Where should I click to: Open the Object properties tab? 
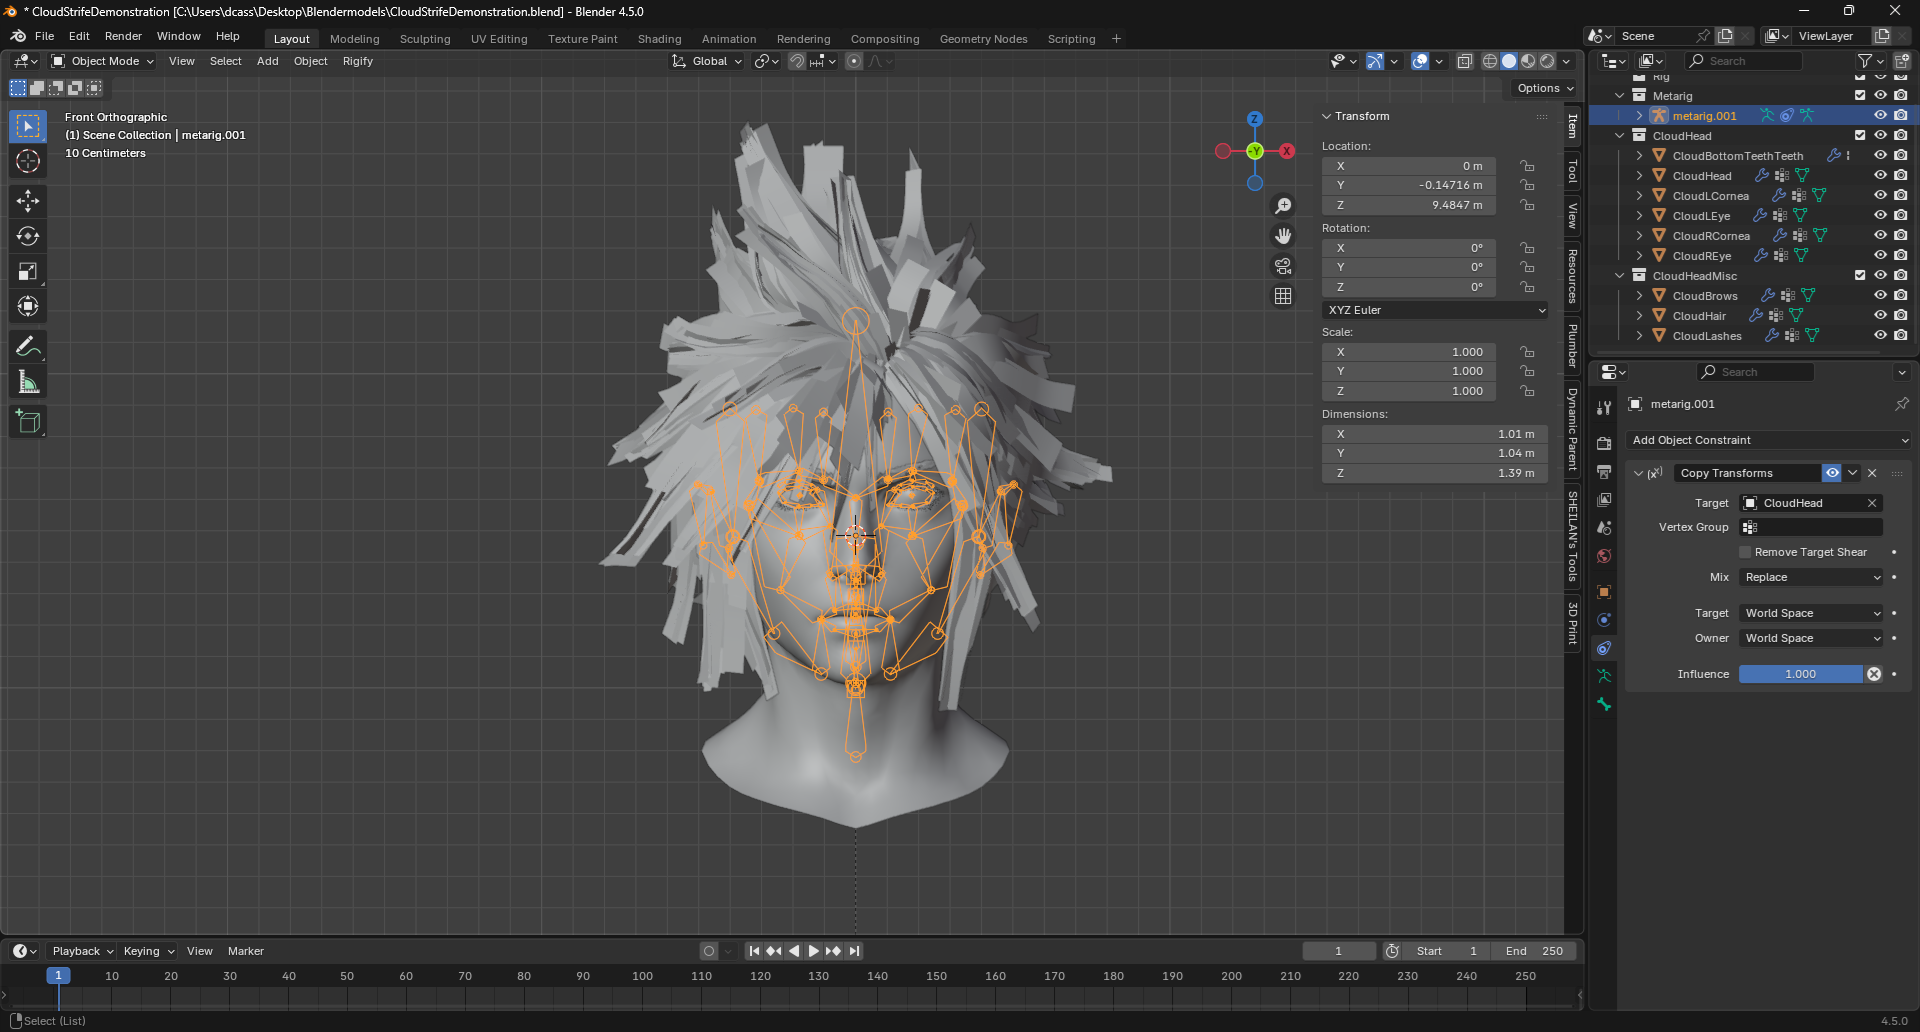click(1604, 592)
